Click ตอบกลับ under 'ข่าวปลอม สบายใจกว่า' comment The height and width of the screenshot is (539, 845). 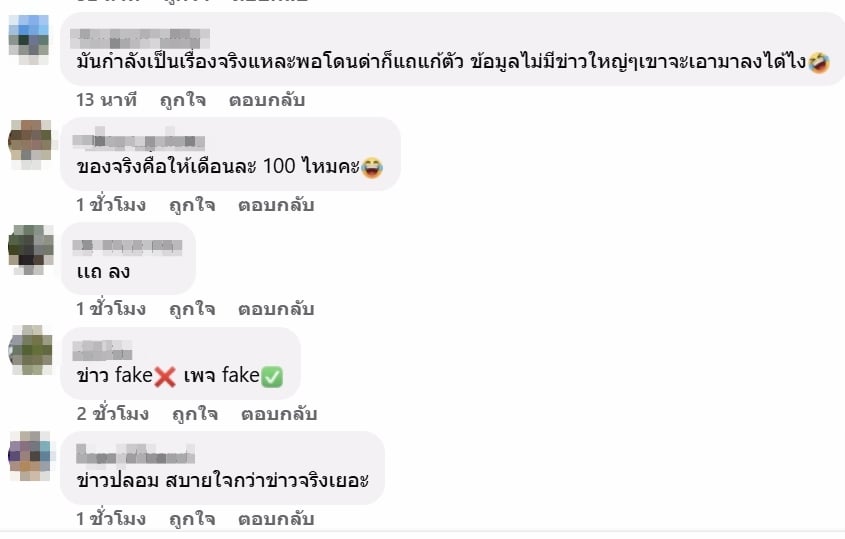(276, 519)
